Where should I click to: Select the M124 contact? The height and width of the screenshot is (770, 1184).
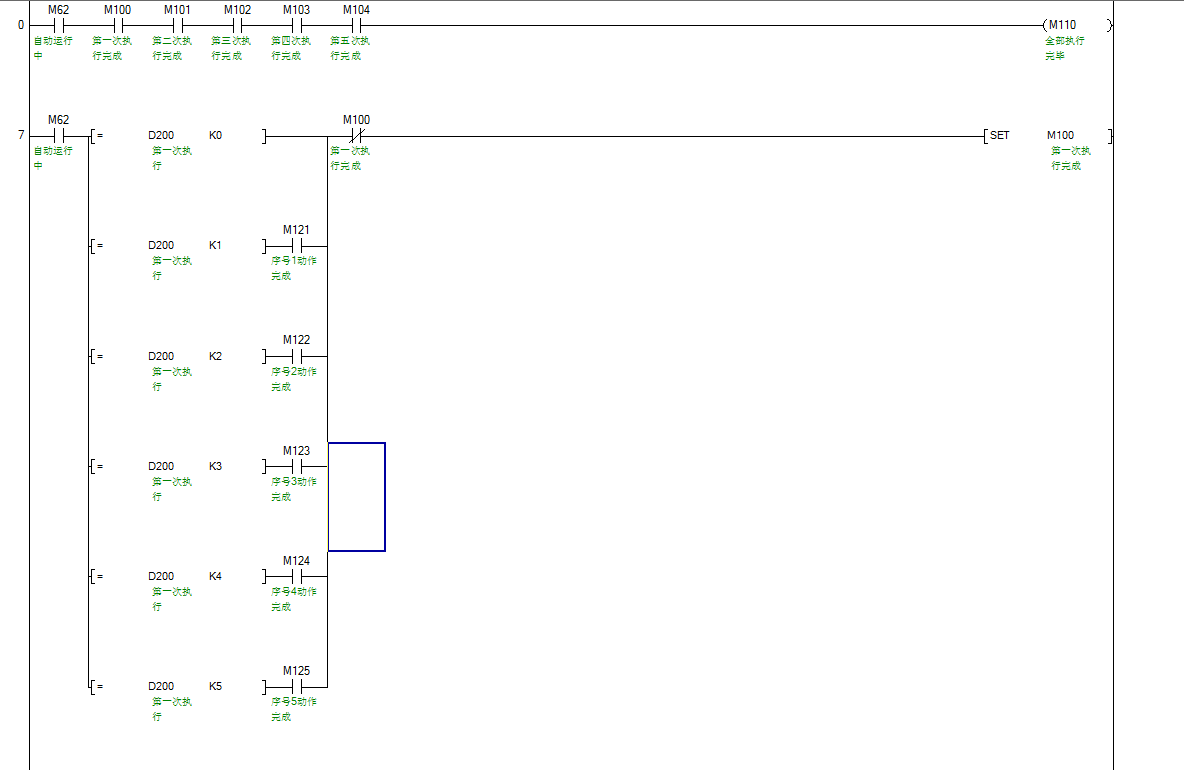pyautogui.click(x=296, y=577)
